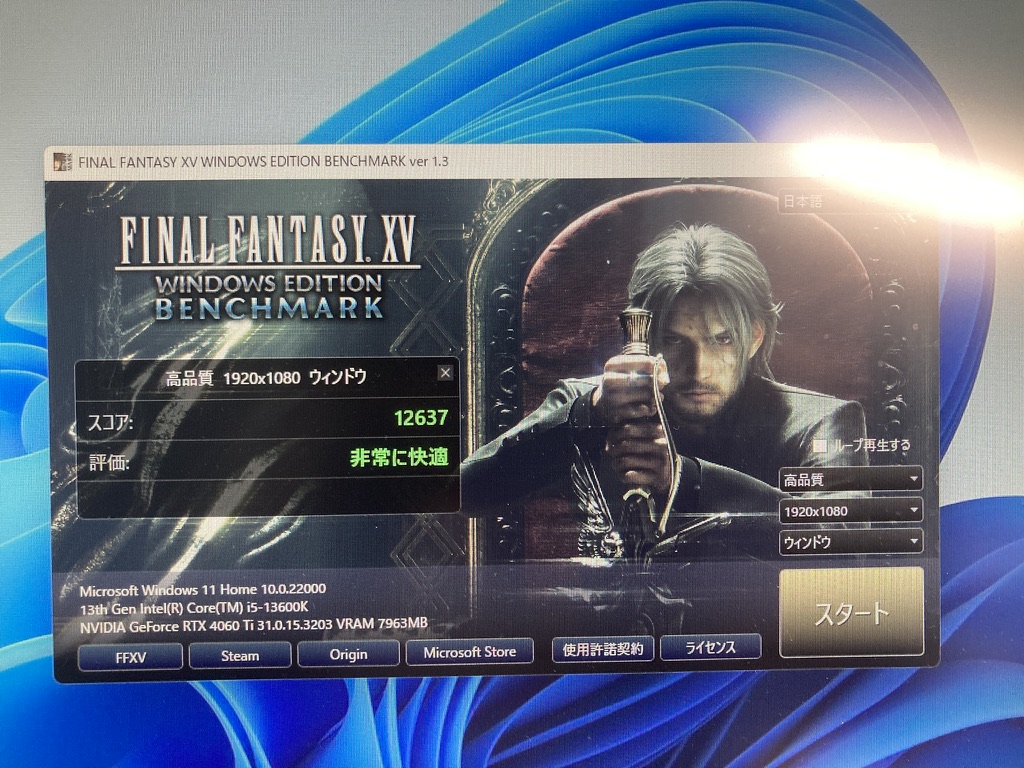Open the Origin store button
Viewport: 1024px width, 768px height.
pos(348,654)
